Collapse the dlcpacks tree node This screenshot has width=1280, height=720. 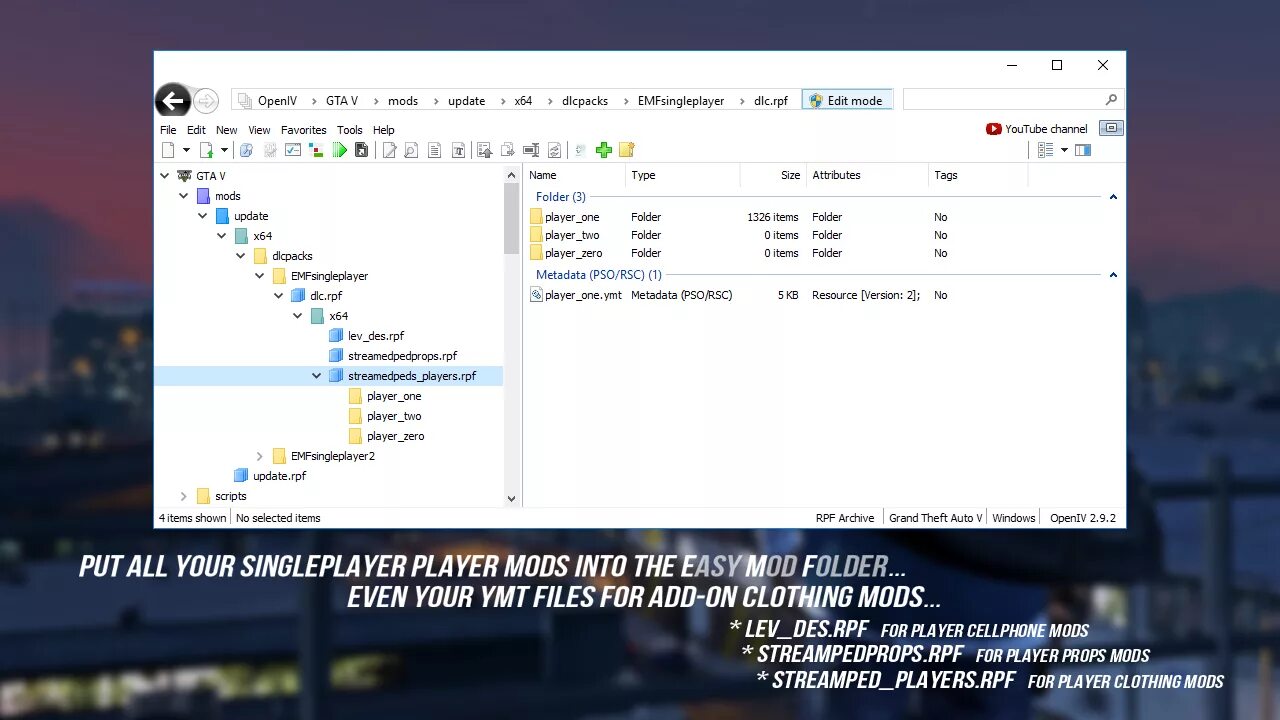[241, 256]
